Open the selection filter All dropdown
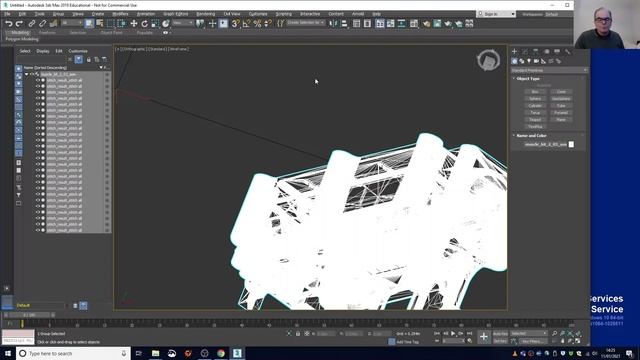 tap(72, 23)
